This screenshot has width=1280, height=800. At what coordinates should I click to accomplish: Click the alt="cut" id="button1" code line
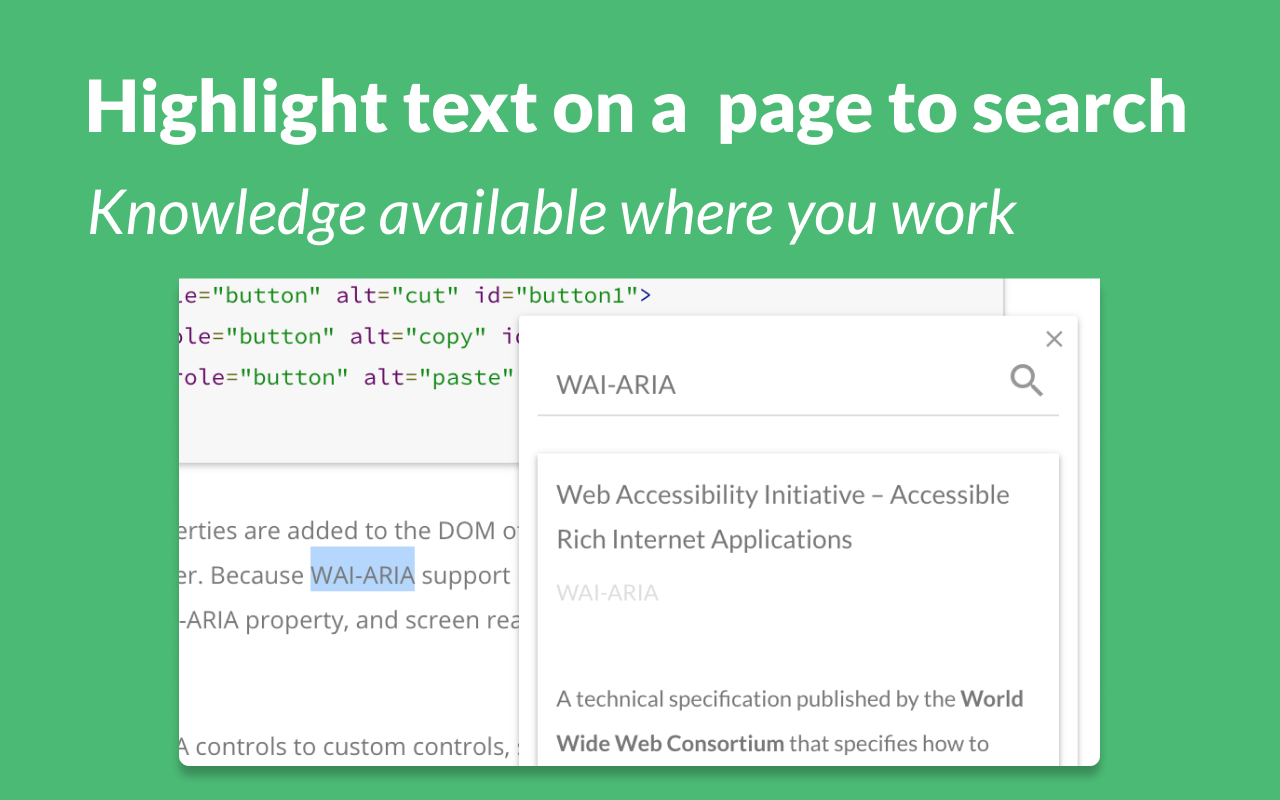(x=416, y=295)
